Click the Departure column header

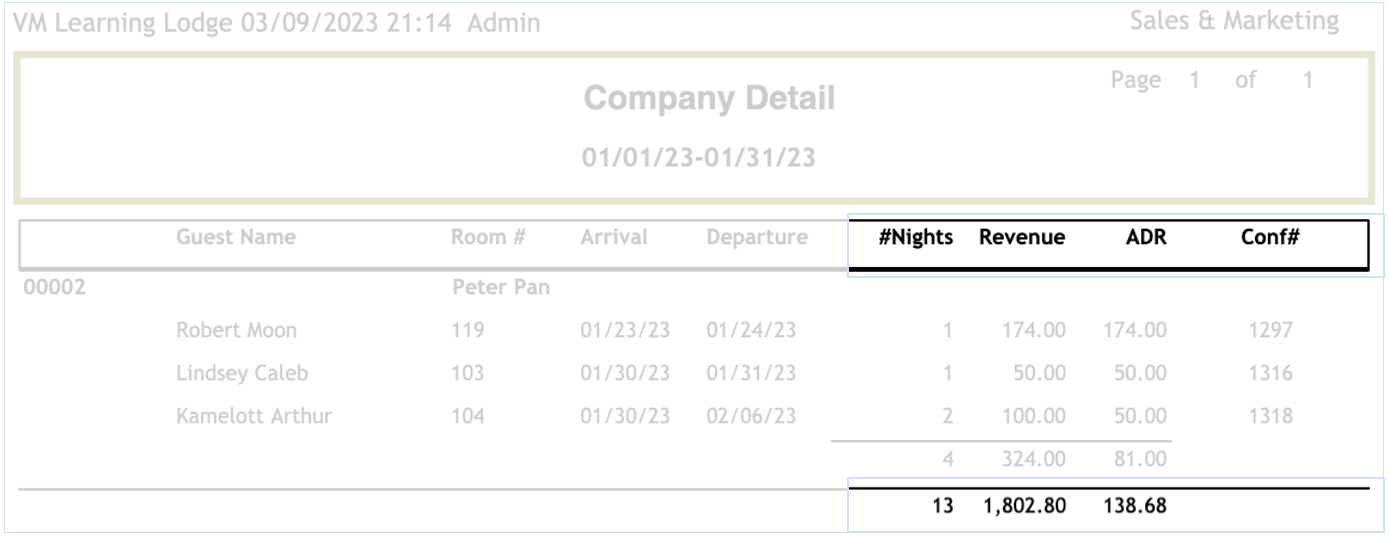[756, 238]
